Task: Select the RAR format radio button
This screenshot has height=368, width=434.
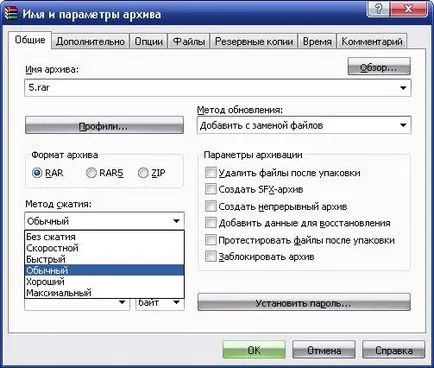Action: coord(37,173)
